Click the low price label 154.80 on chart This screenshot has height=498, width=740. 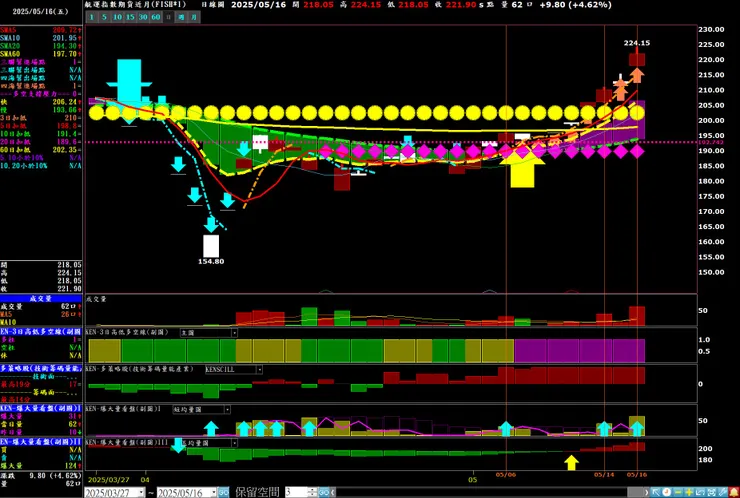(x=211, y=262)
